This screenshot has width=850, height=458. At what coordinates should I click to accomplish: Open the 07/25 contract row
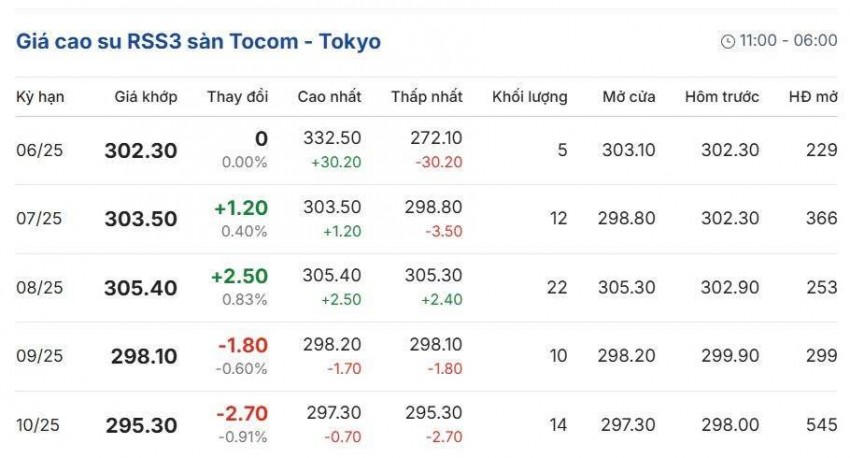[40, 219]
